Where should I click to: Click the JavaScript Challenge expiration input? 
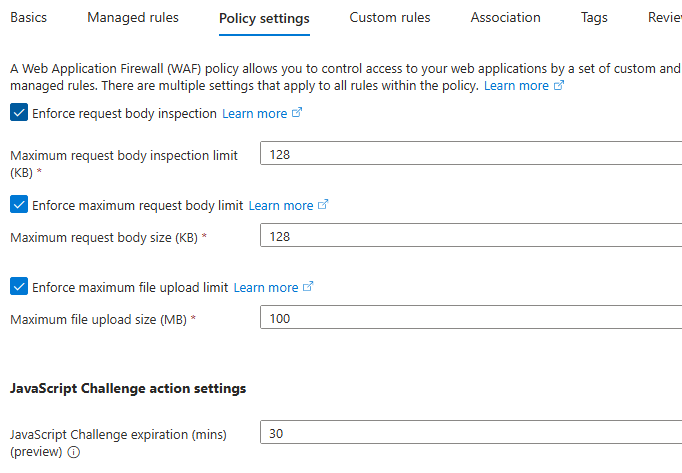pyautogui.click(x=470, y=434)
